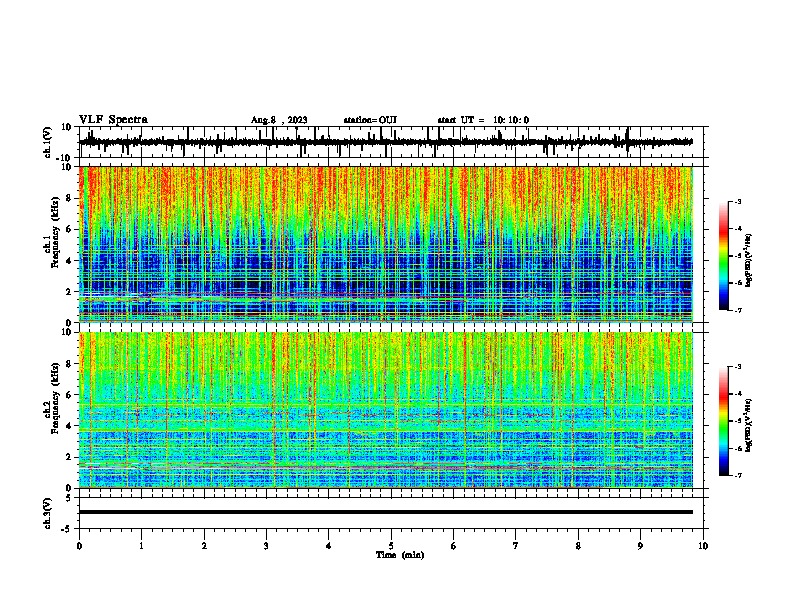Click time axis tick label "4"
The height and width of the screenshot is (612, 792).
tap(329, 546)
